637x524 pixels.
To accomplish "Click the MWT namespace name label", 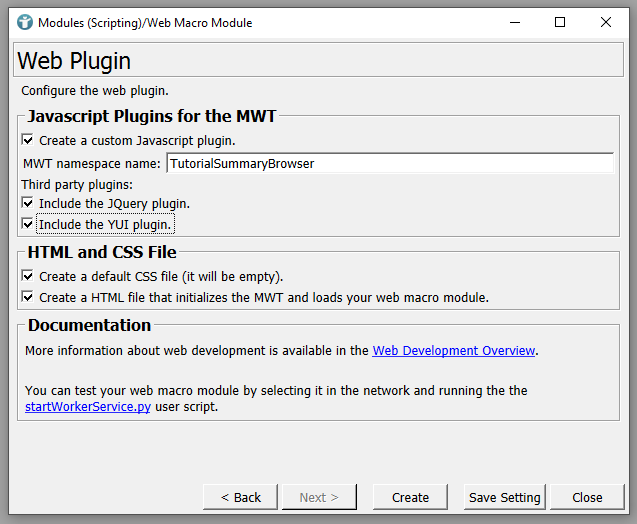I will click(91, 163).
